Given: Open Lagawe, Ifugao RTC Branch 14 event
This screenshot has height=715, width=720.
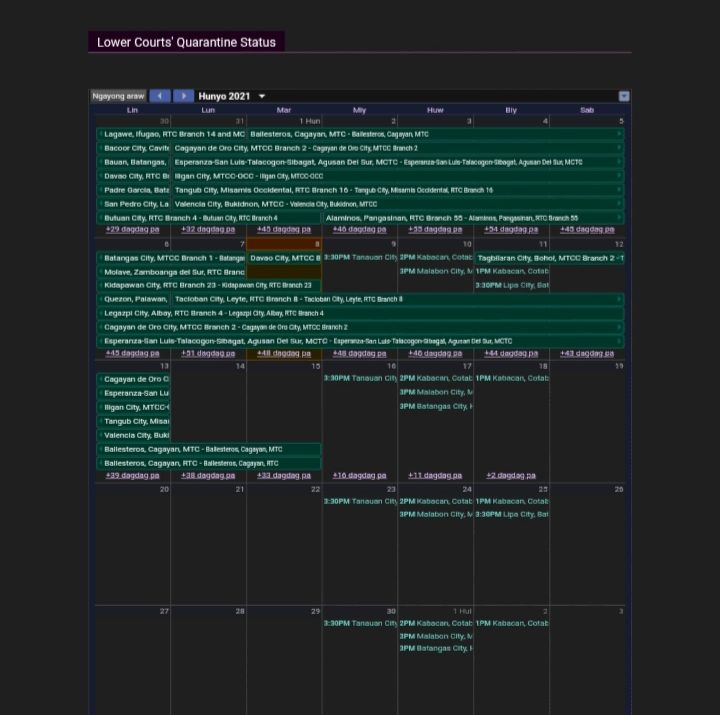Looking at the screenshot, I should click(172, 133).
